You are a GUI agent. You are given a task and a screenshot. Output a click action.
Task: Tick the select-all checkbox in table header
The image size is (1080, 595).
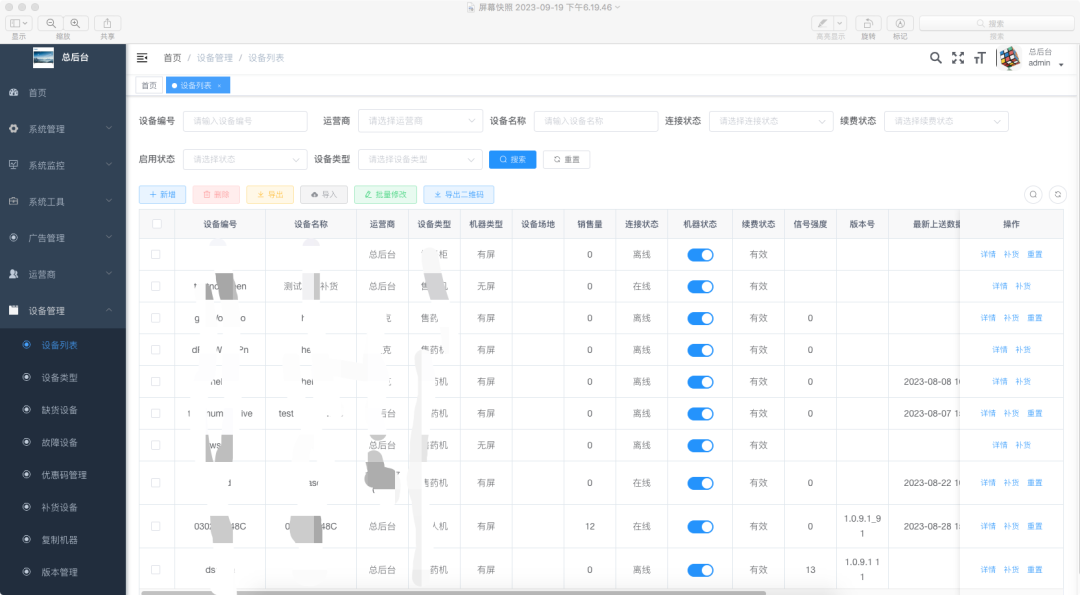tap(157, 224)
